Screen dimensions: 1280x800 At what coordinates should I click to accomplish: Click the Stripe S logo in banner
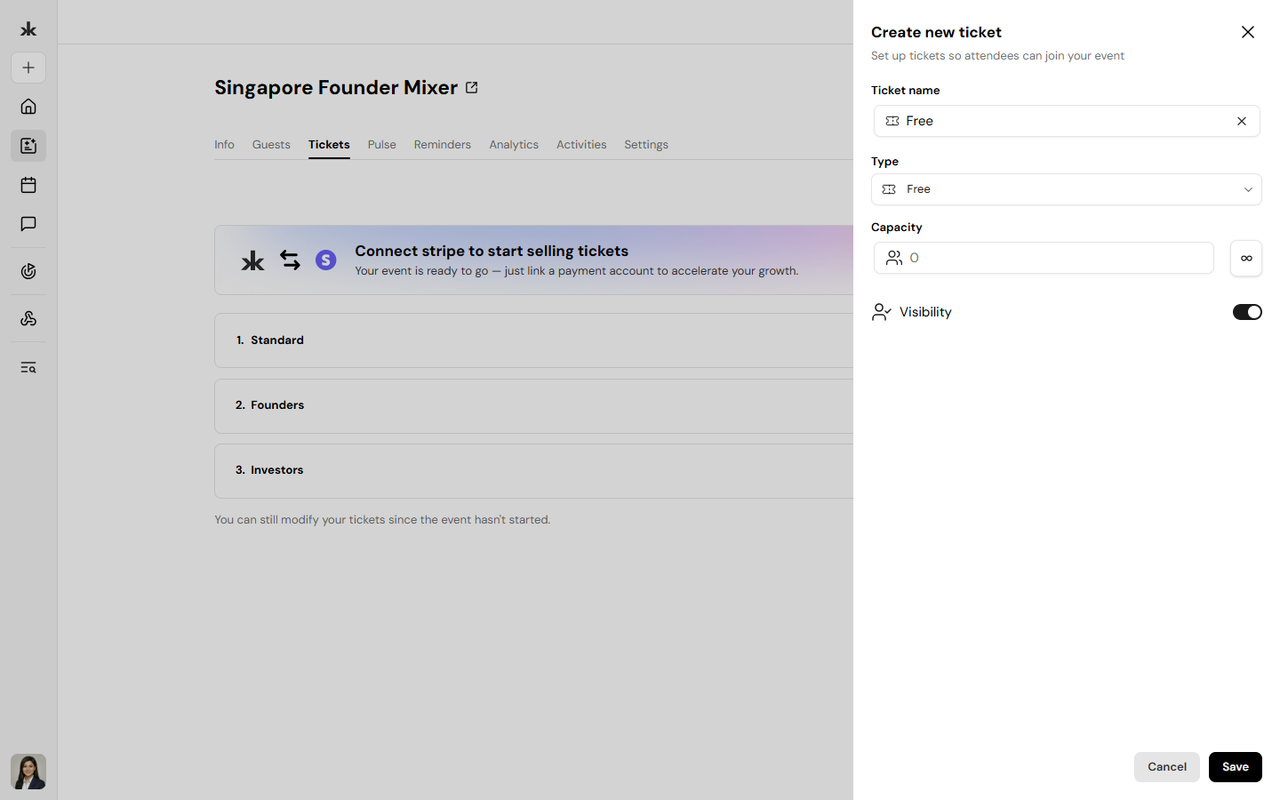click(325, 260)
